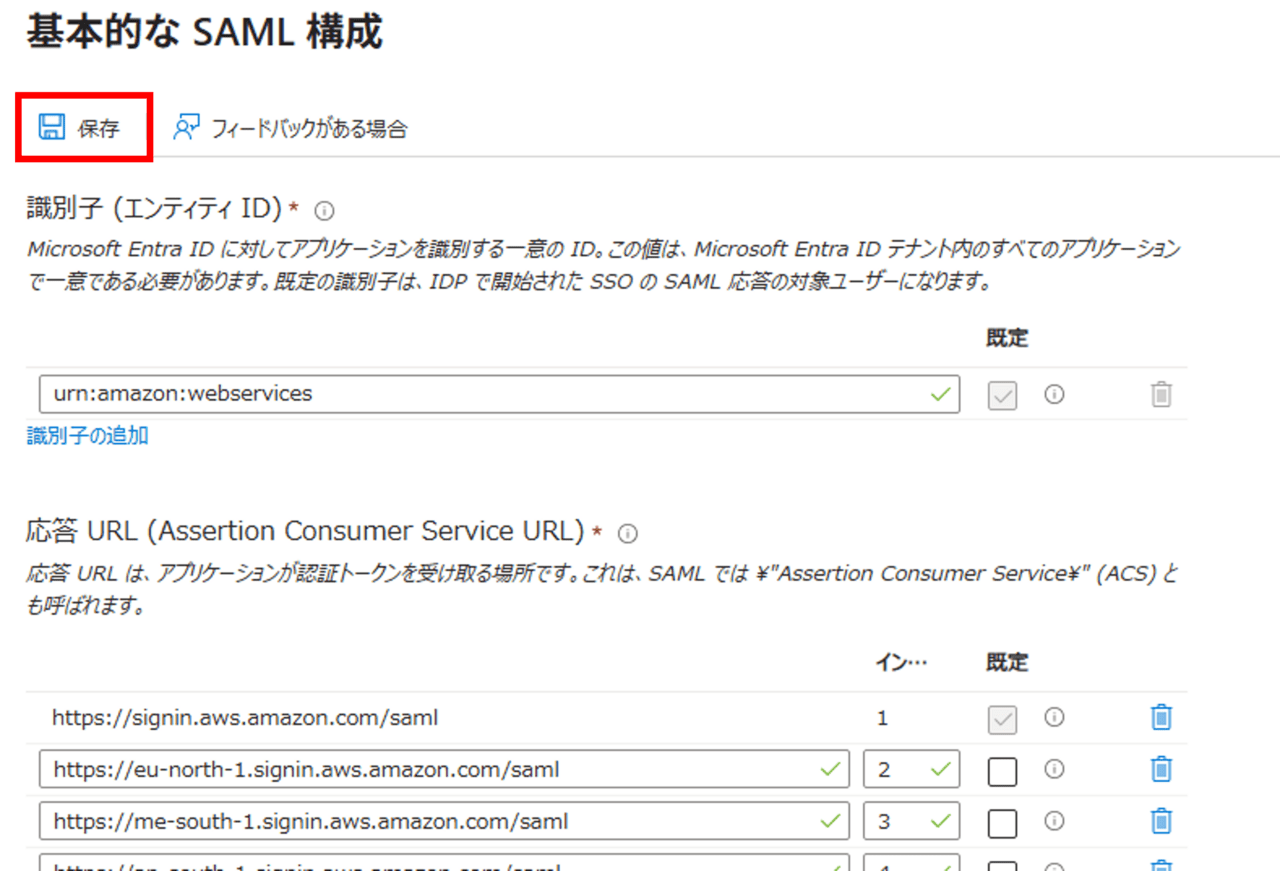
Task: Click info icon beside the urn:amazon:webservices default checkbox
Action: click(1053, 395)
